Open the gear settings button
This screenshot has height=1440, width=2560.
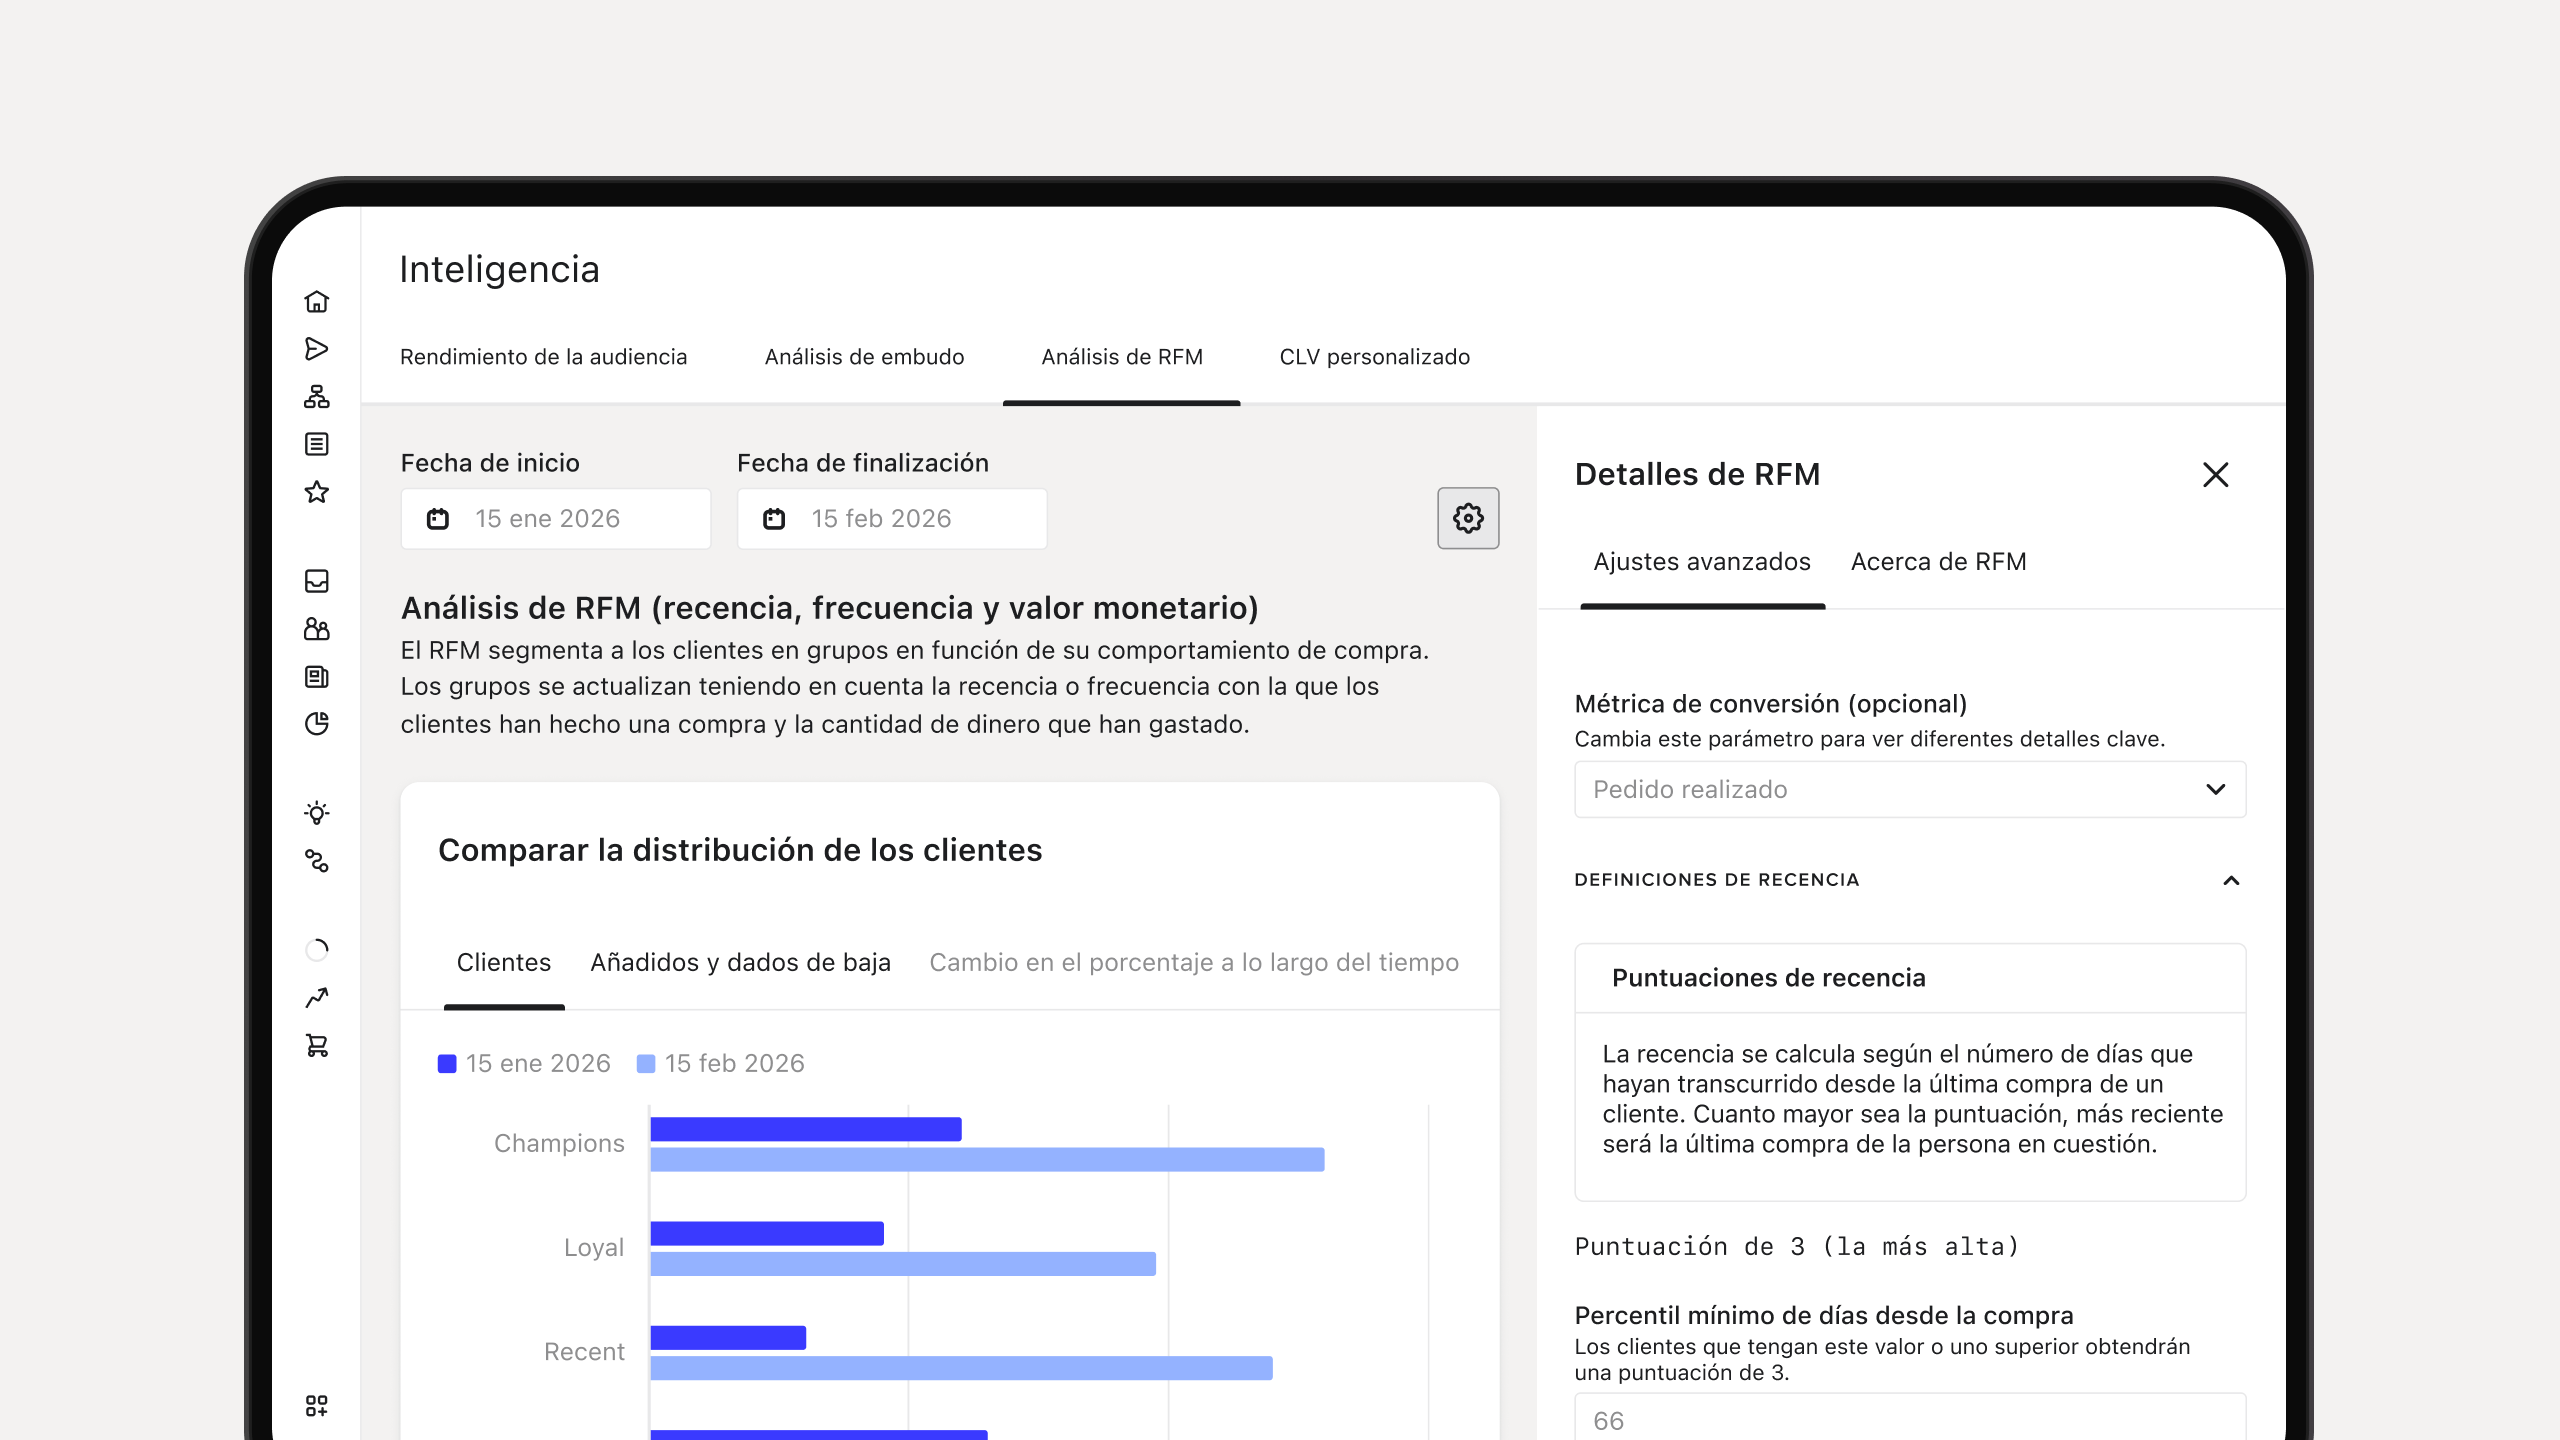(1468, 518)
